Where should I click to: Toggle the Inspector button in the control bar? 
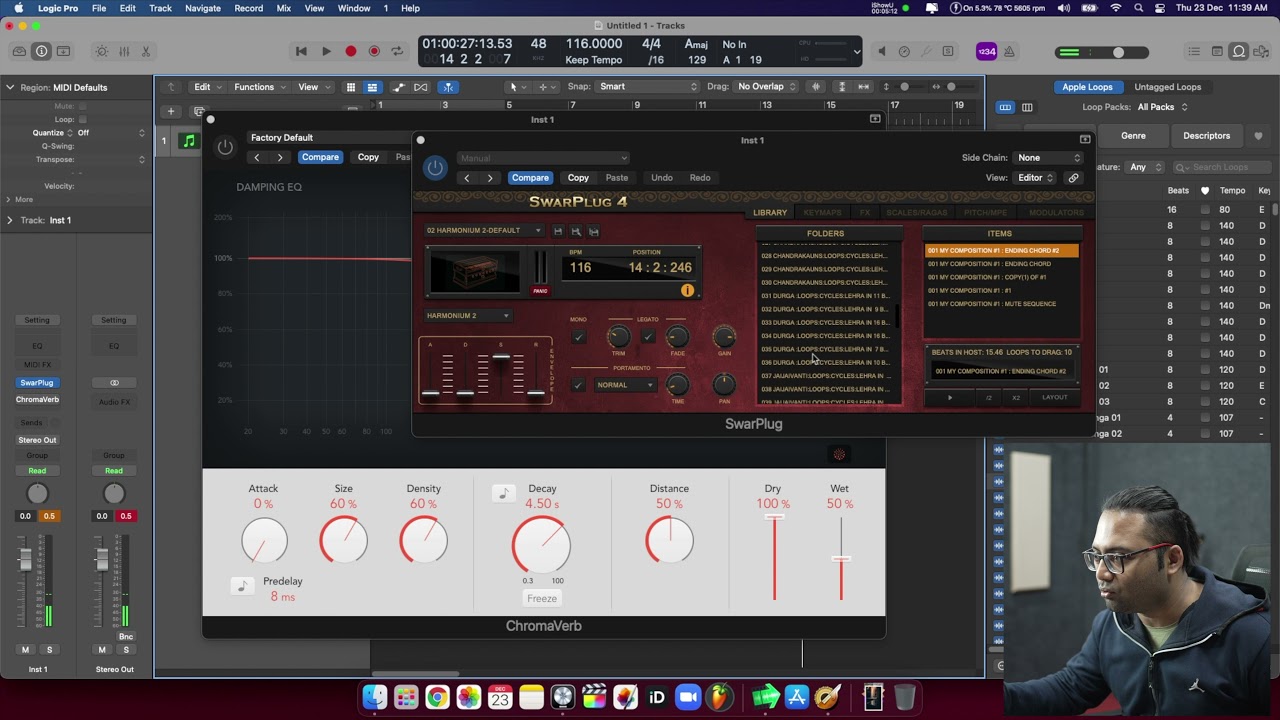pyautogui.click(x=42, y=51)
